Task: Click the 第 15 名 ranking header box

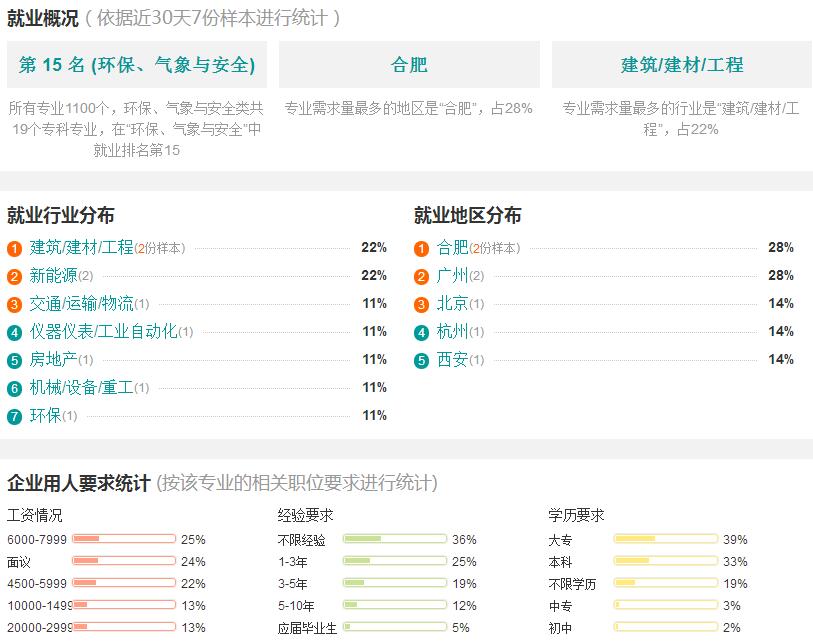Action: click(137, 65)
